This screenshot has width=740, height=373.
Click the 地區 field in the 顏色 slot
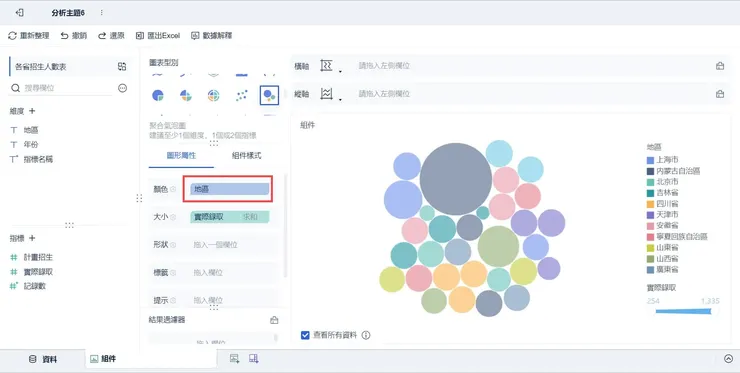coord(230,189)
